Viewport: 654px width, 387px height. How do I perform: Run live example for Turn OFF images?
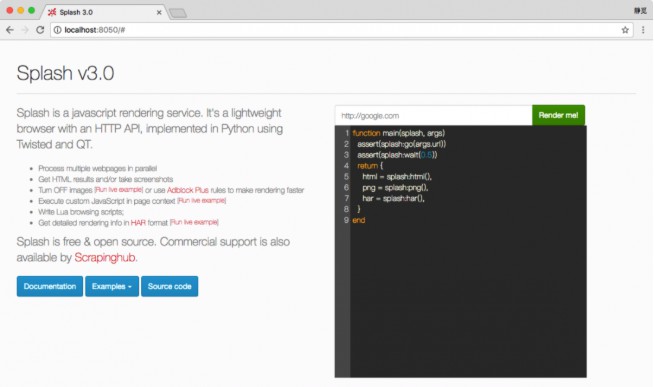[x=119, y=190]
